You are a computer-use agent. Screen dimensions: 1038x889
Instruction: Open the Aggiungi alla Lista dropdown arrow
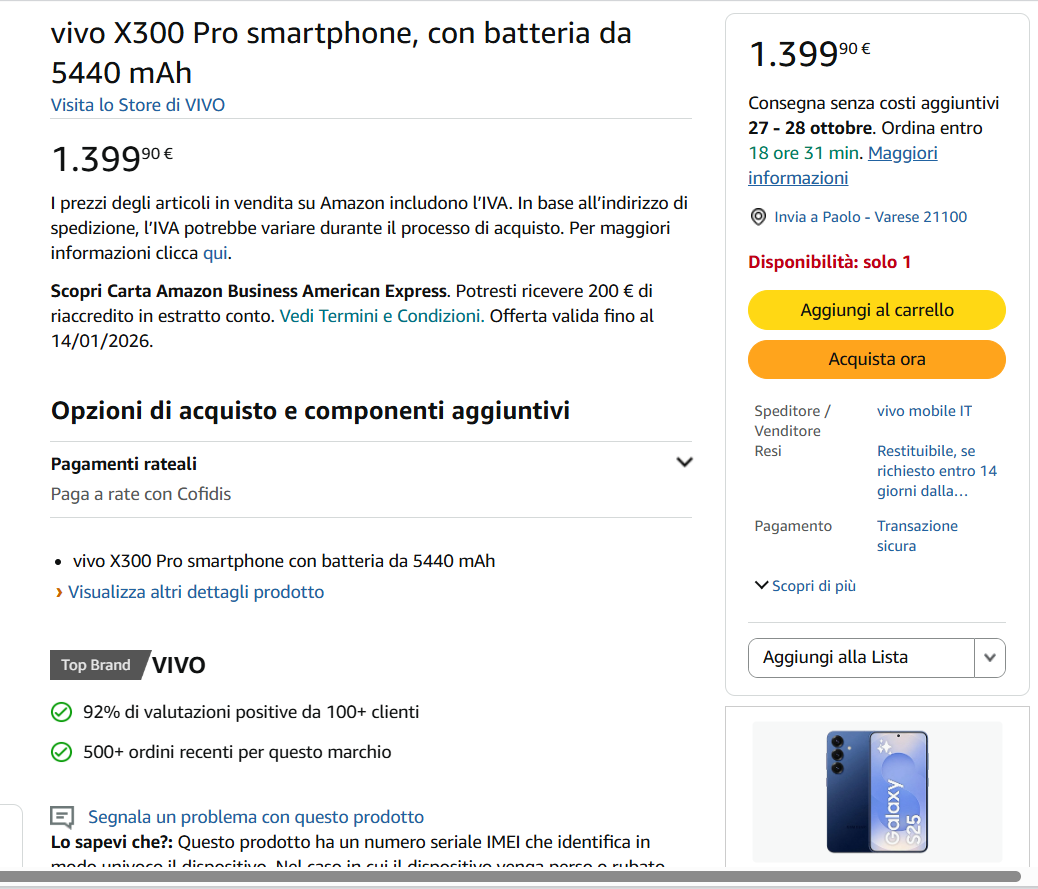[990, 658]
